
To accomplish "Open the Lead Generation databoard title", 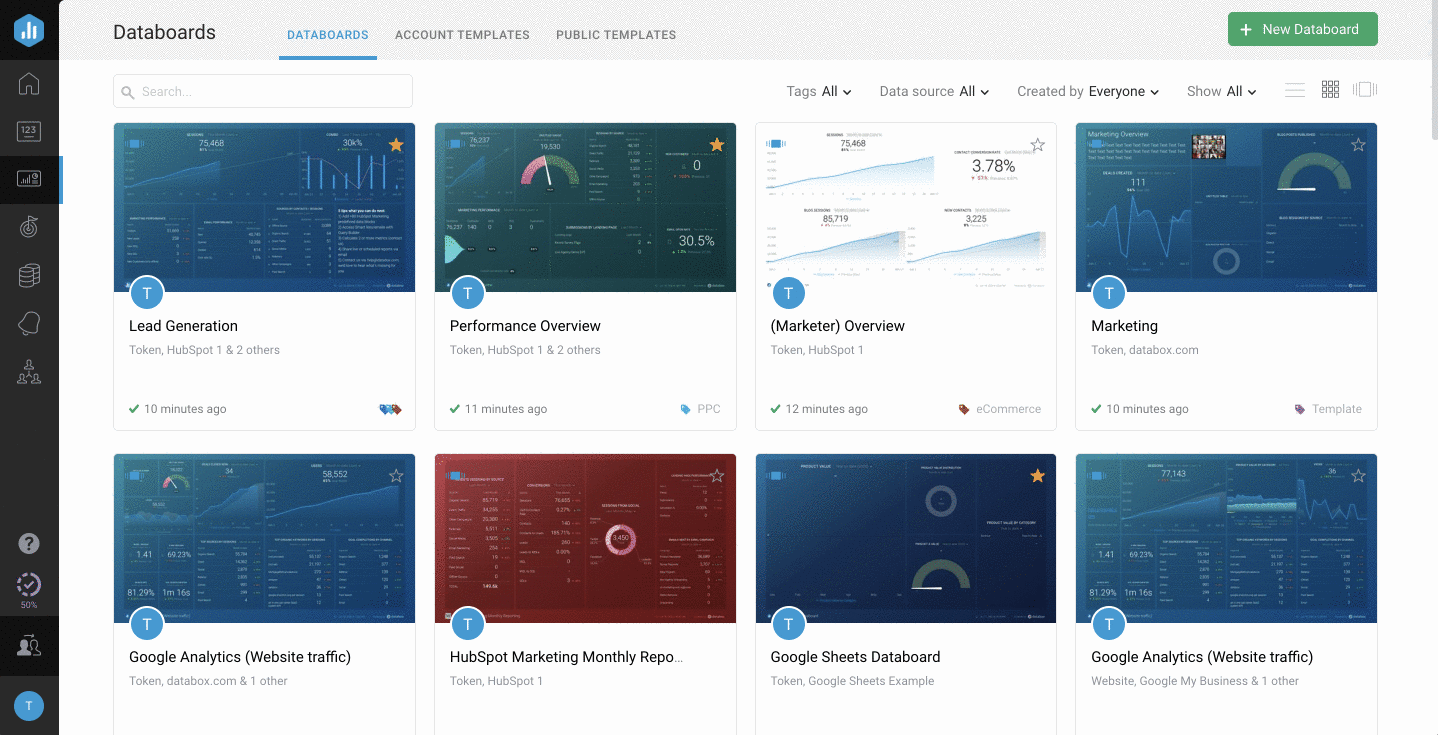I will [x=183, y=326].
